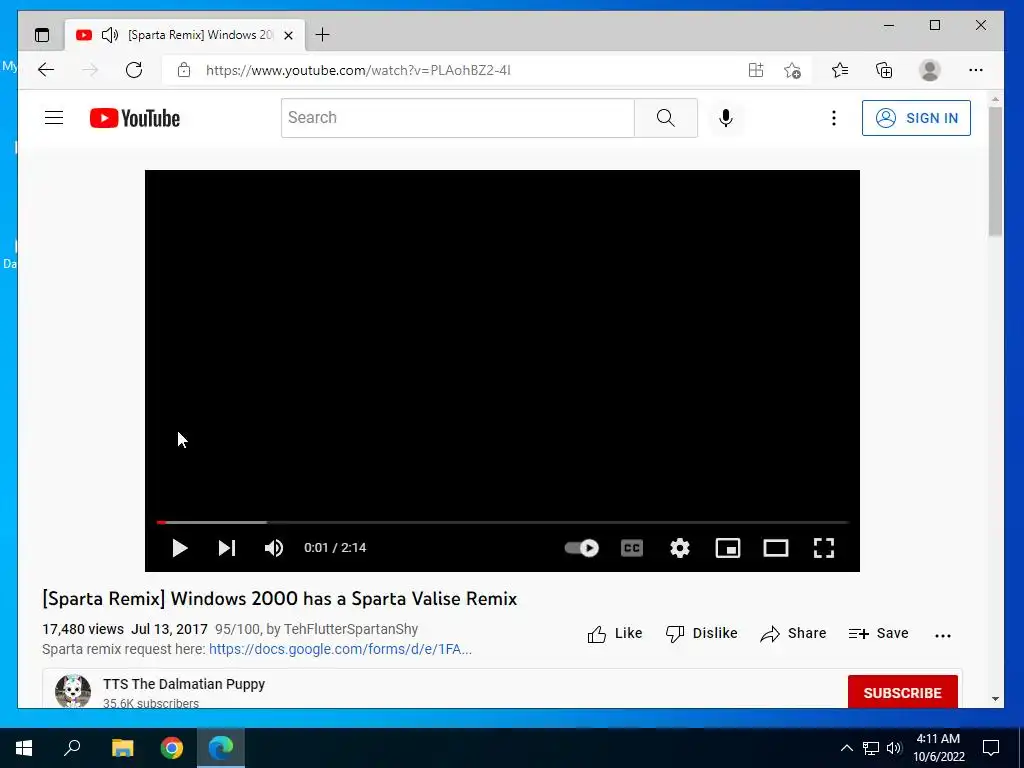Dislike the video
1024x768 pixels.
pyautogui.click(x=701, y=633)
